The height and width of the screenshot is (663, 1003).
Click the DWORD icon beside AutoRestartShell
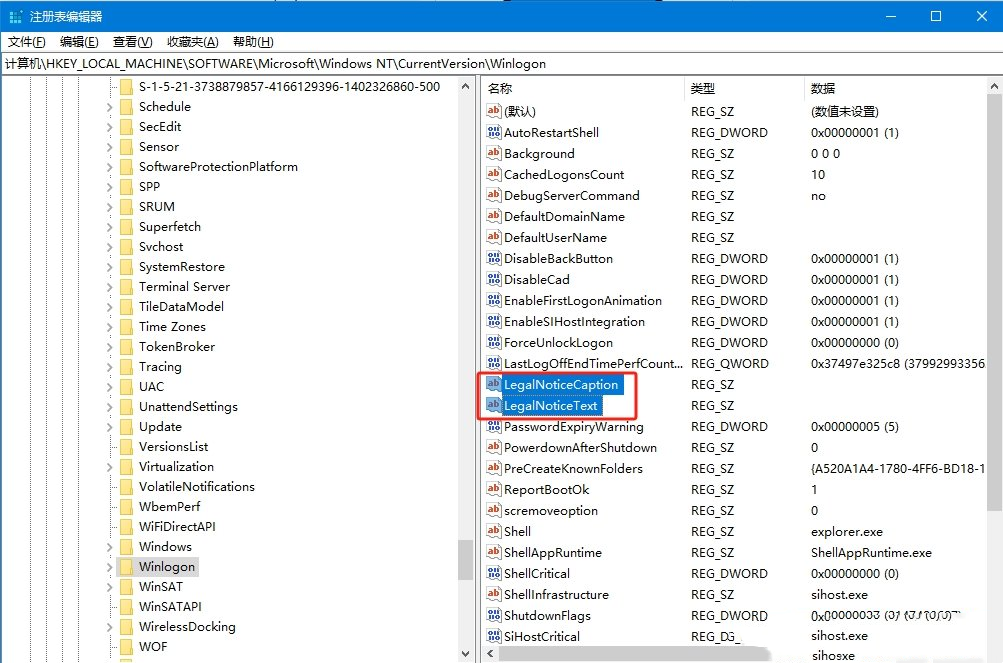point(493,133)
